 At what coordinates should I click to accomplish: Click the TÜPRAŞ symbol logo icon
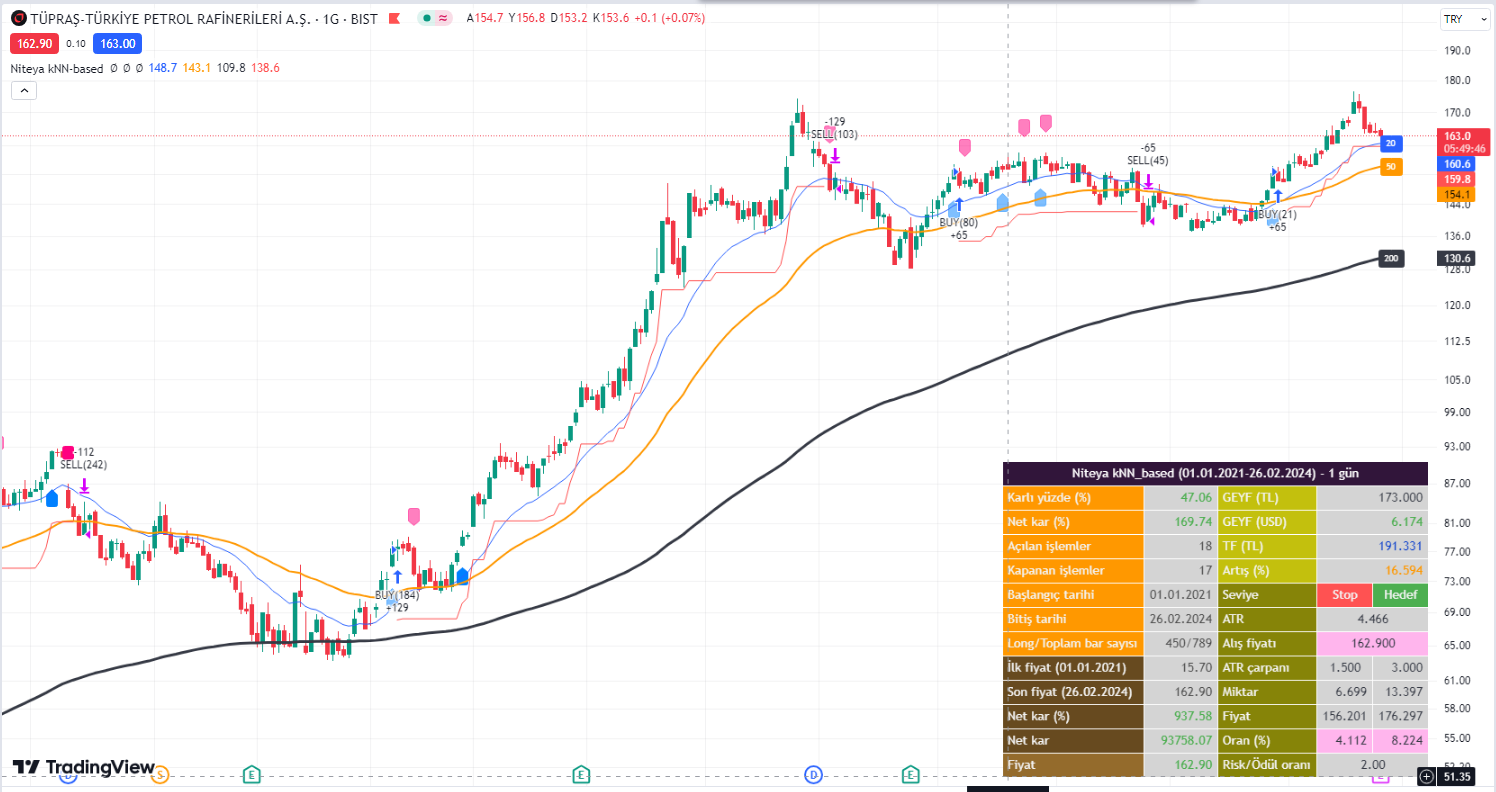click(18, 18)
